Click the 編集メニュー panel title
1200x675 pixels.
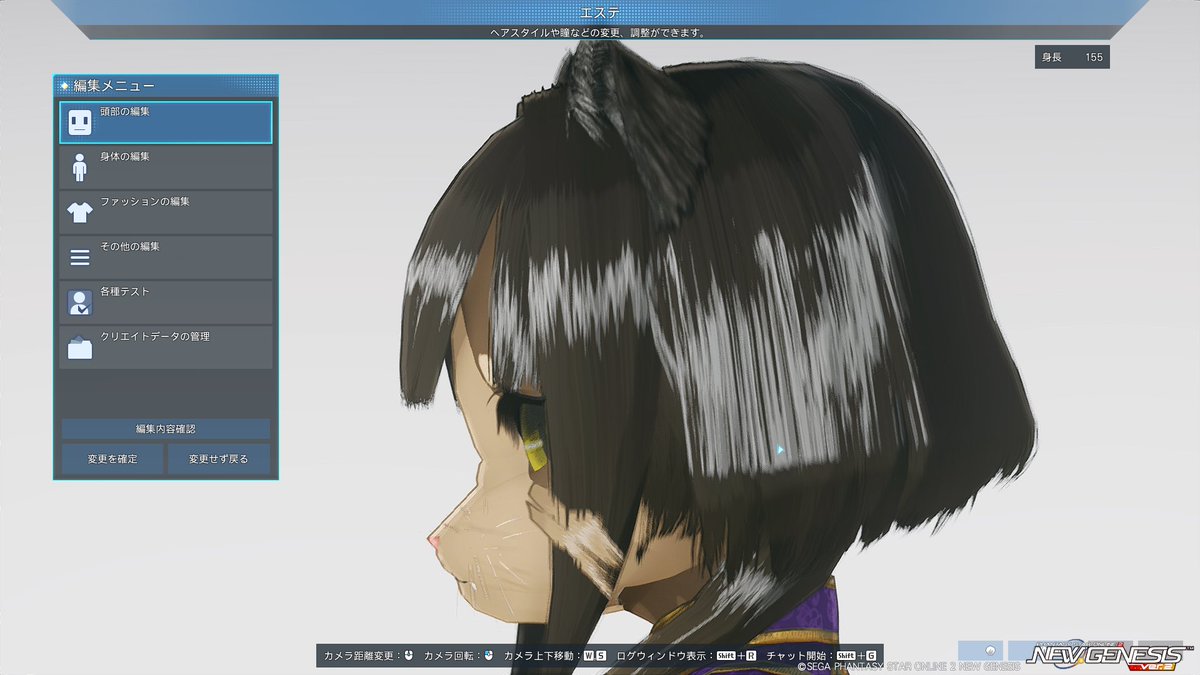114,86
